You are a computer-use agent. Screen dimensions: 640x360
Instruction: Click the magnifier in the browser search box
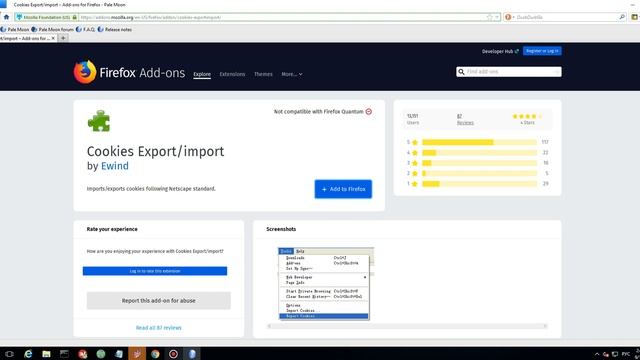[x=622, y=17]
